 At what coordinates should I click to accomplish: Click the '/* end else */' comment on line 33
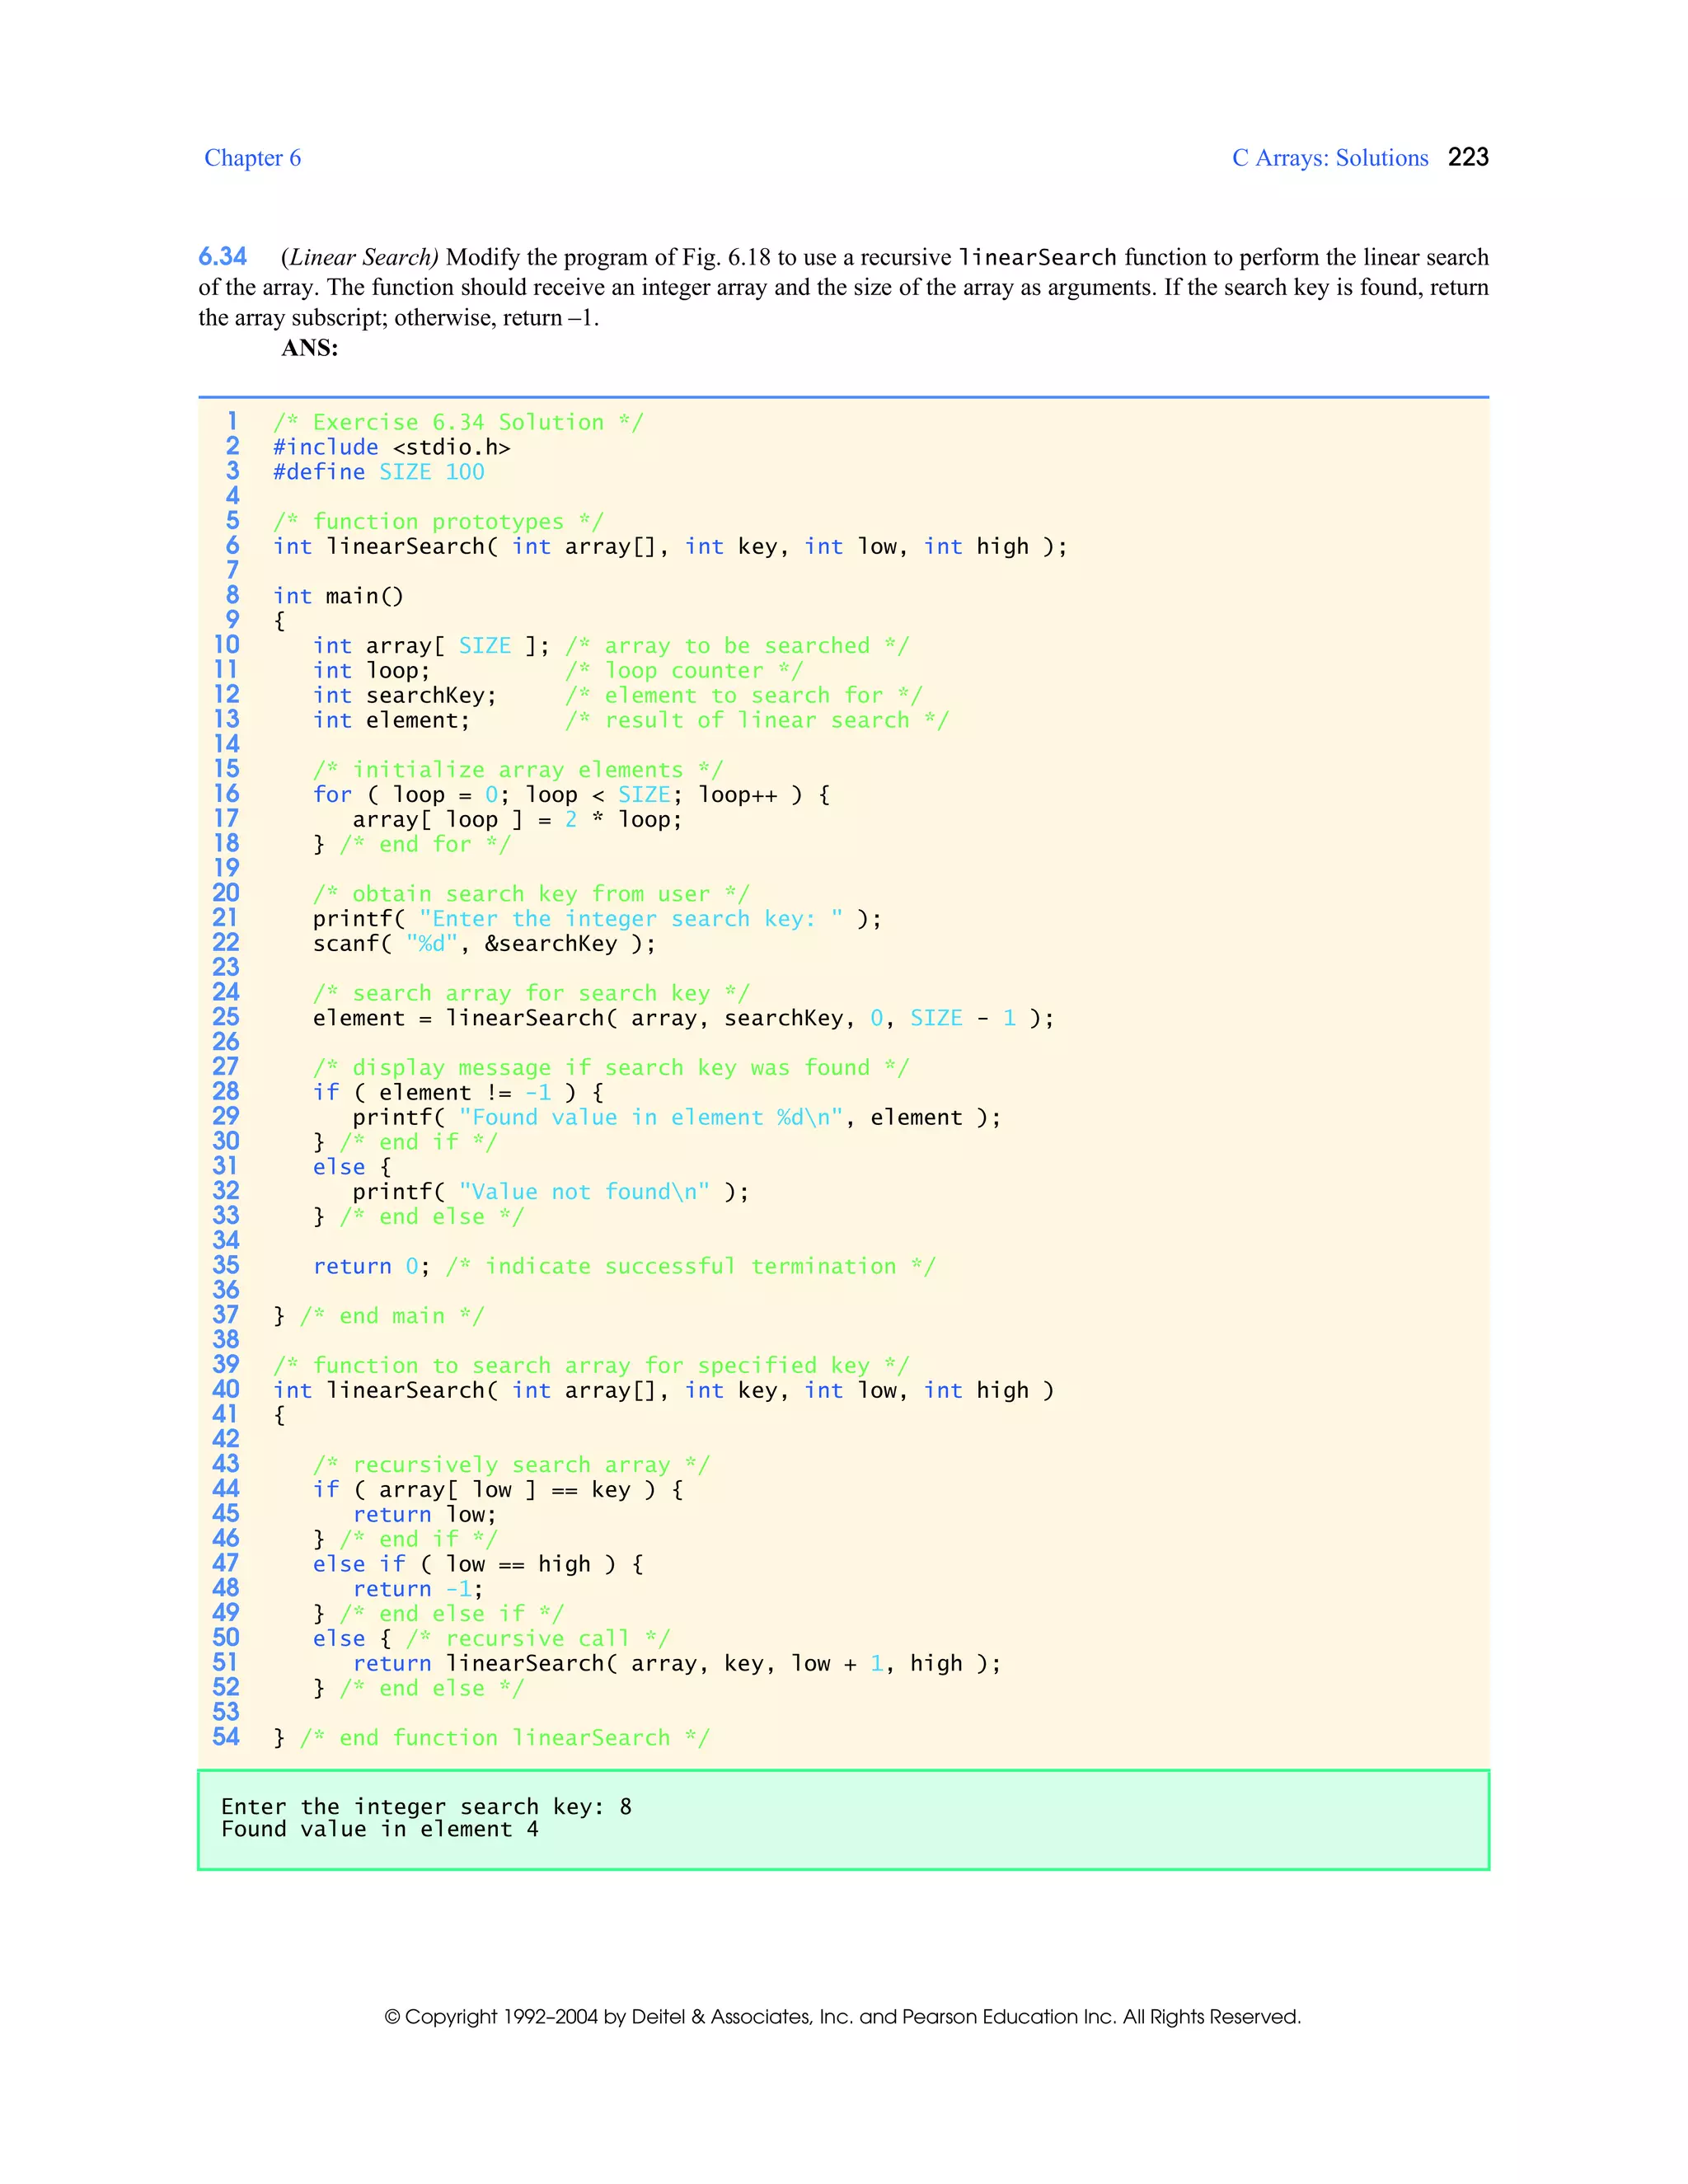click(431, 1216)
